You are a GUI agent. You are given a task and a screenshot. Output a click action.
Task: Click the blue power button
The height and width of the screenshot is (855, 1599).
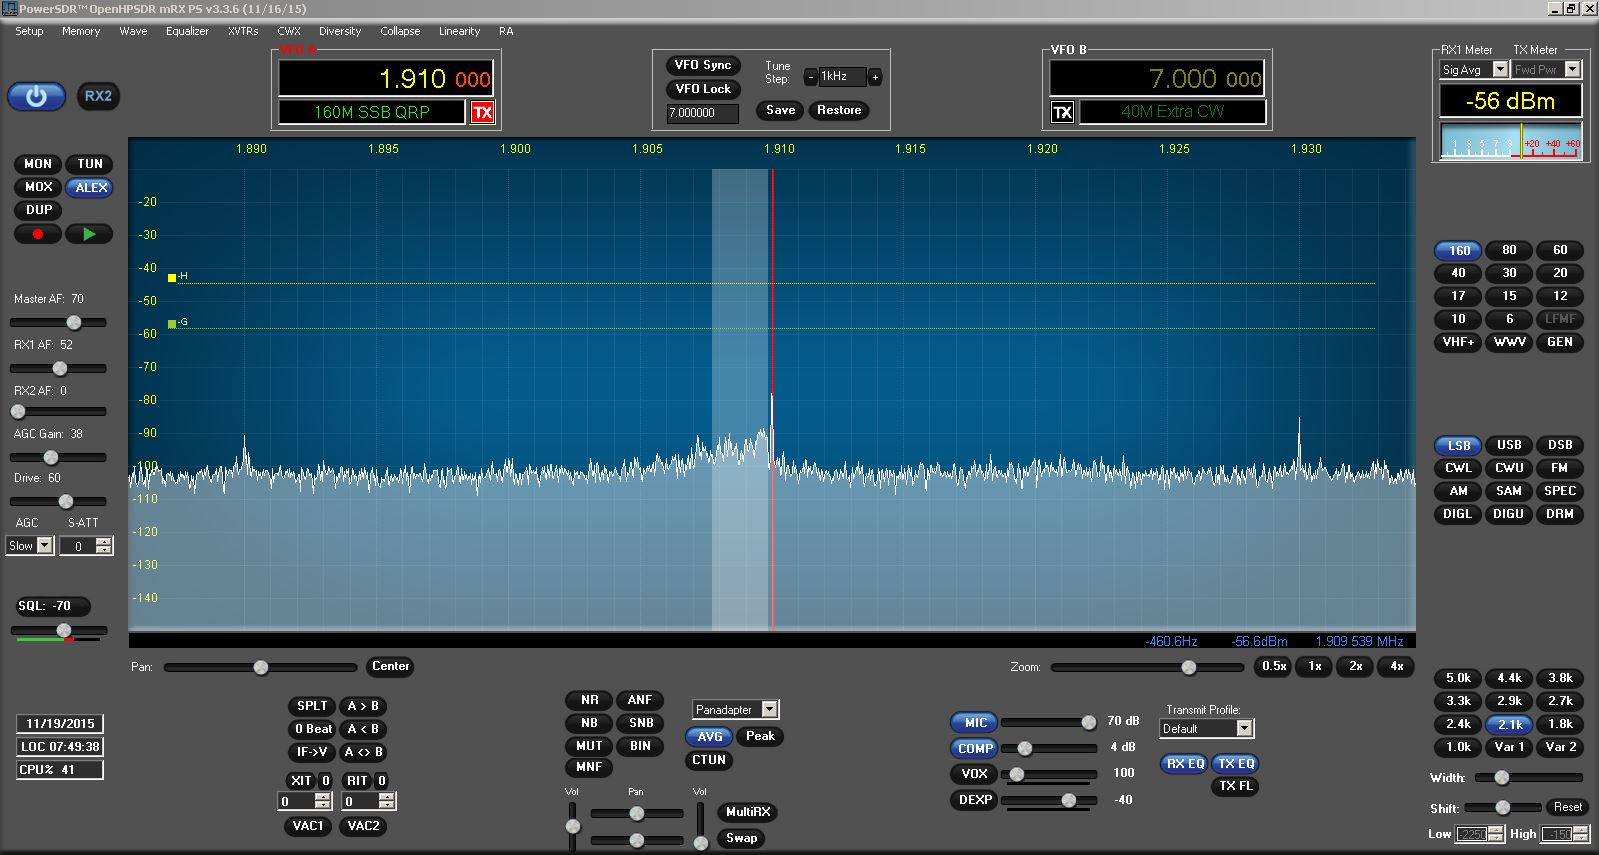click(36, 97)
